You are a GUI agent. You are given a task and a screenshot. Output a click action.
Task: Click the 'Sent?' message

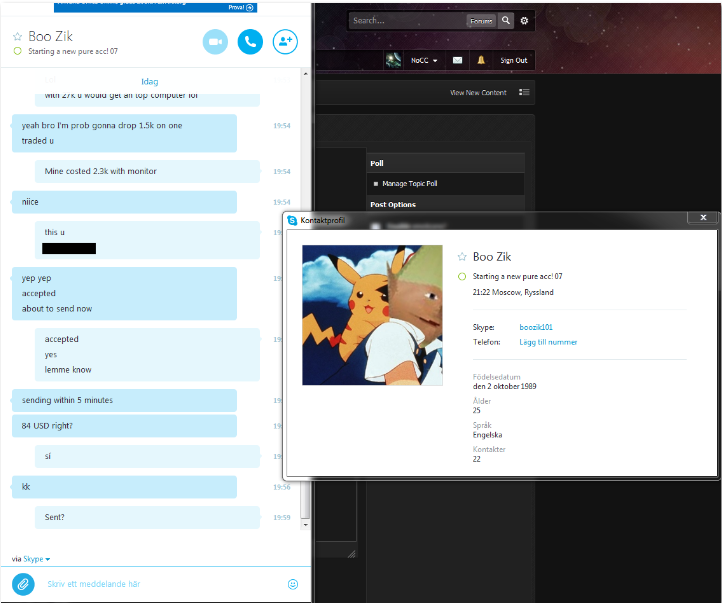(147, 517)
